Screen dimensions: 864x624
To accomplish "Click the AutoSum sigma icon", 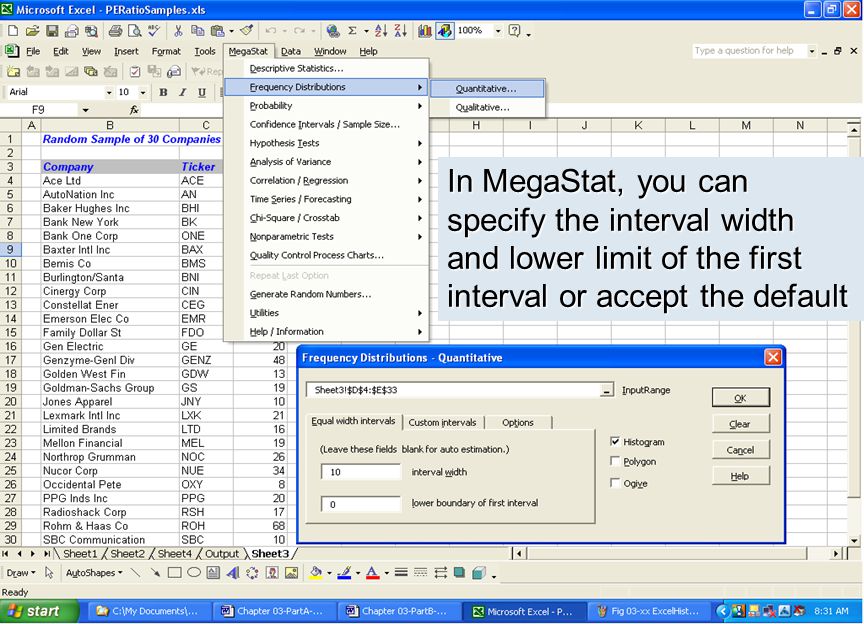I will point(352,31).
